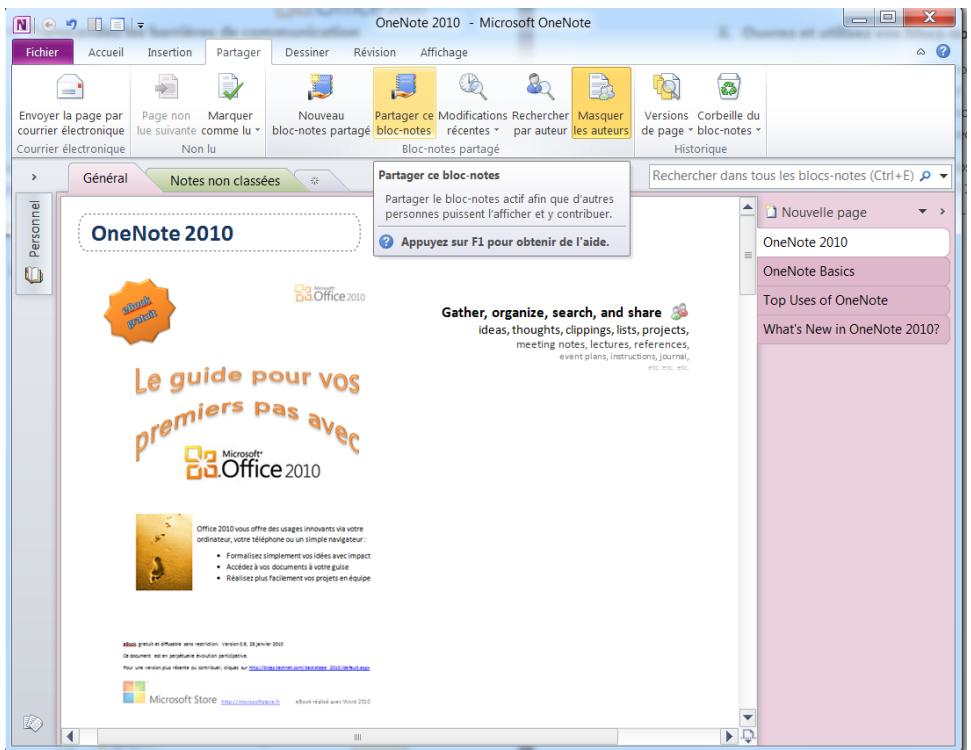Image resolution: width=971 pixels, height=750 pixels.
Task: Click the author people icon beside share
Action: [x=679, y=311]
